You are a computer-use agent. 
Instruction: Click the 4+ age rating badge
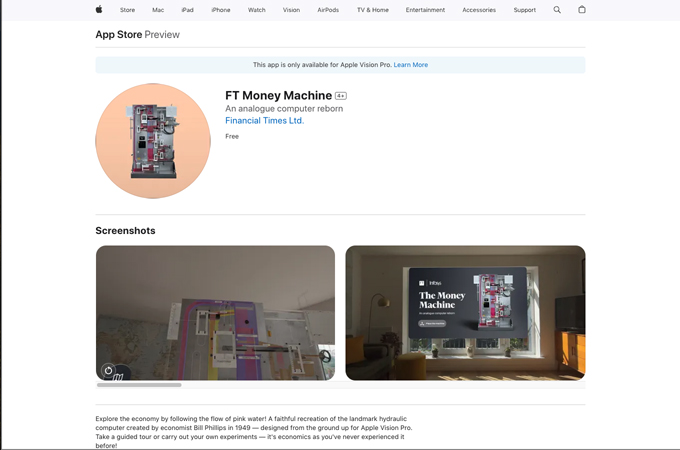pos(341,96)
